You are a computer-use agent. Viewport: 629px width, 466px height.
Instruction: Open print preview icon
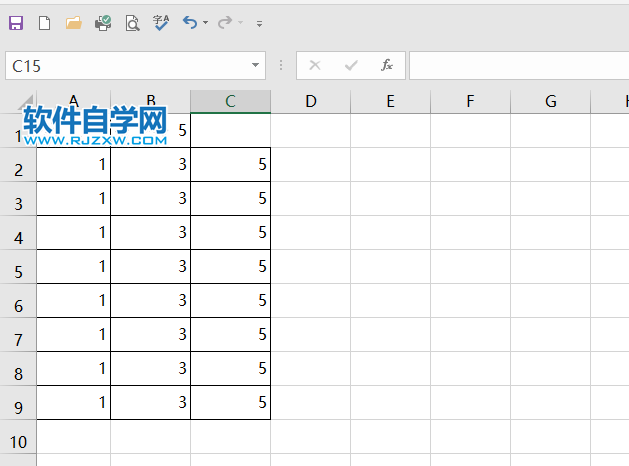[x=132, y=23]
